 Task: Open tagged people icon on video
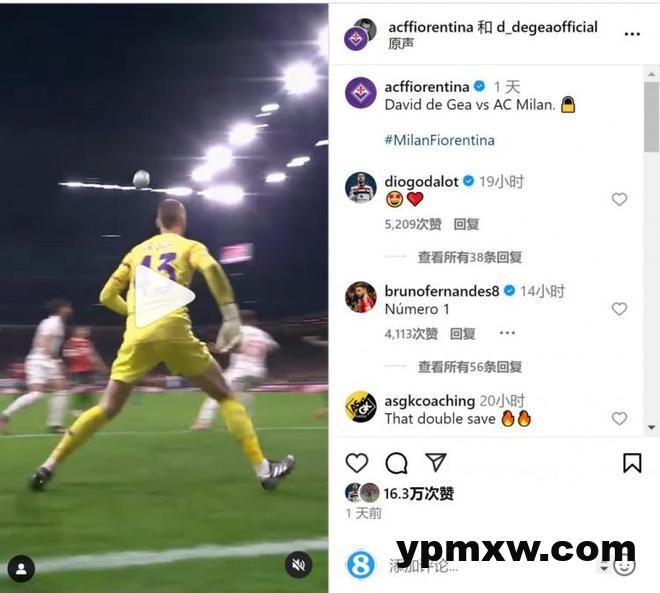[x=21, y=569]
